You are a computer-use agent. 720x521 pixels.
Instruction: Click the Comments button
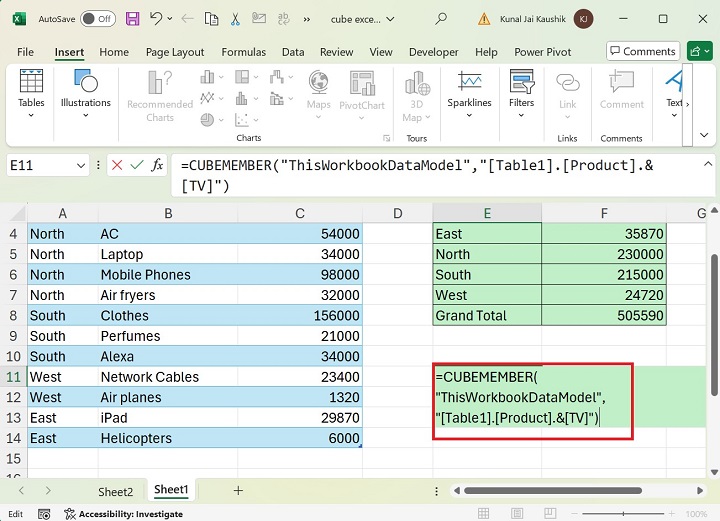(x=642, y=51)
